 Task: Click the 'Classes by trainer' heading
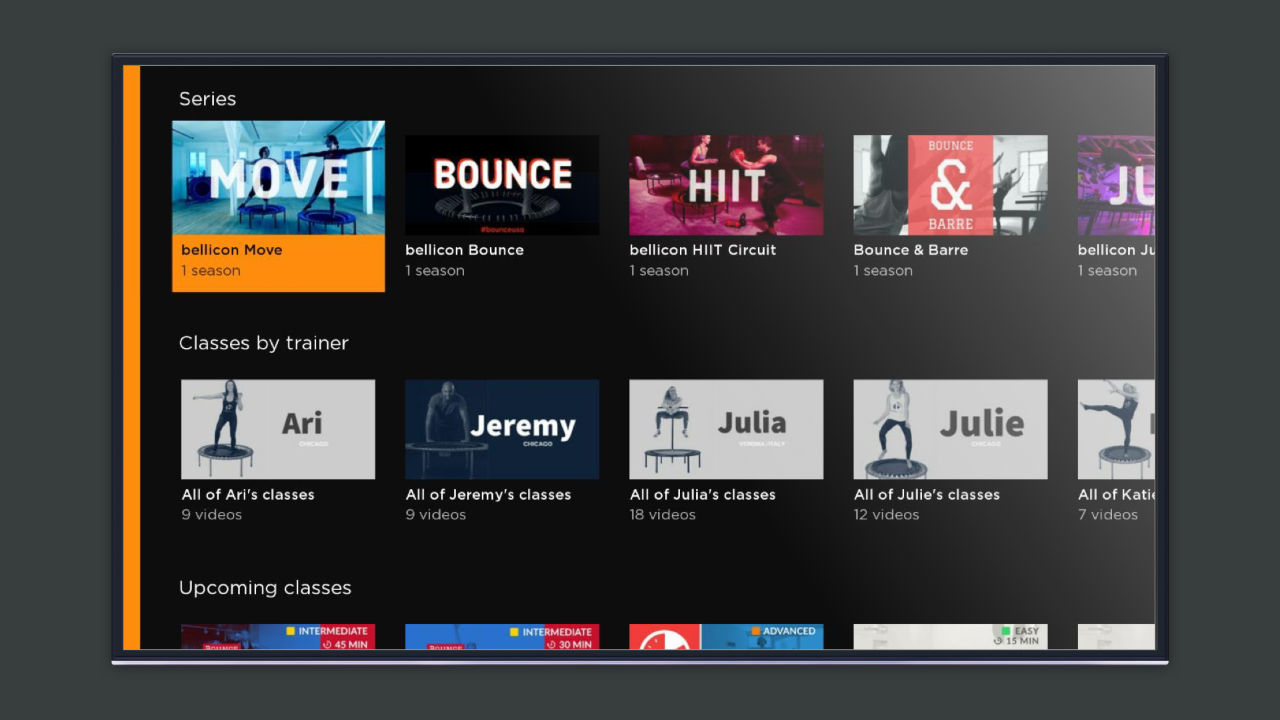[264, 343]
